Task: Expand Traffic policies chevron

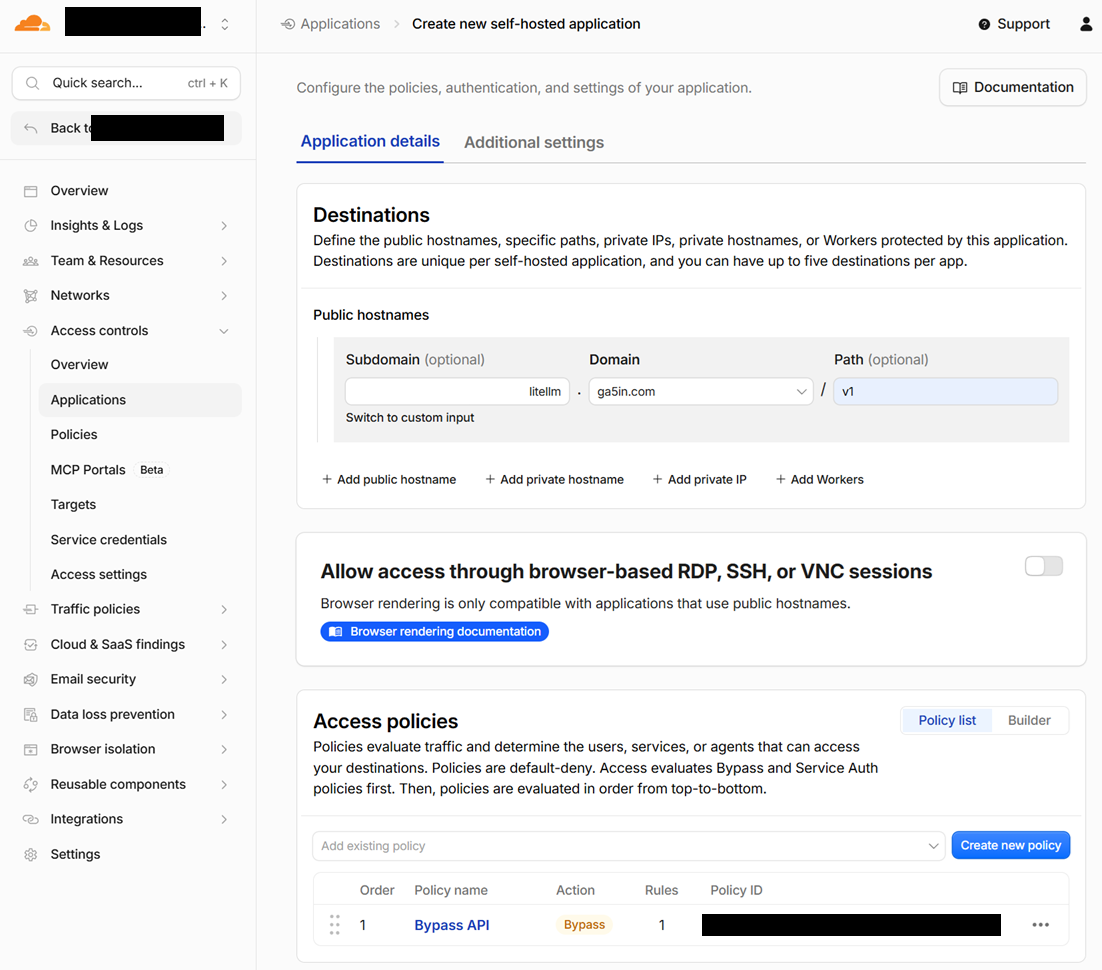Action: click(224, 609)
